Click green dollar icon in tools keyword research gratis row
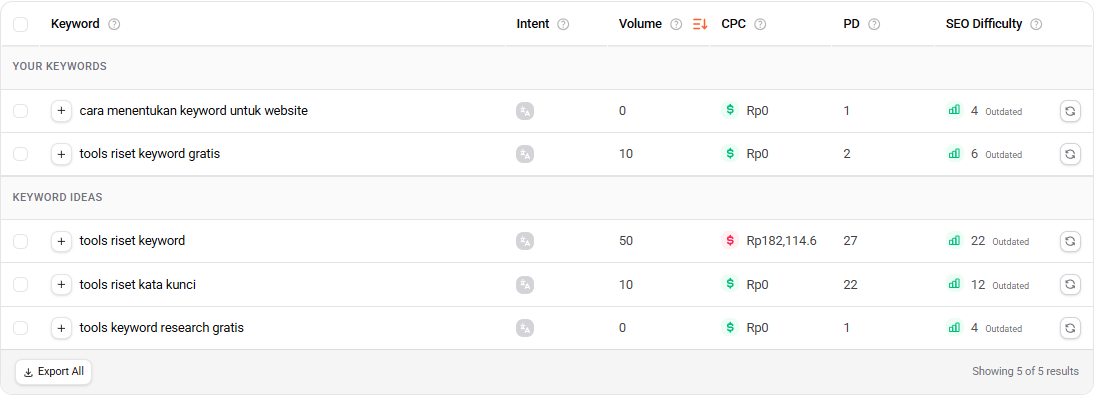Viewport: 1094px width, 395px height. [x=730, y=327]
